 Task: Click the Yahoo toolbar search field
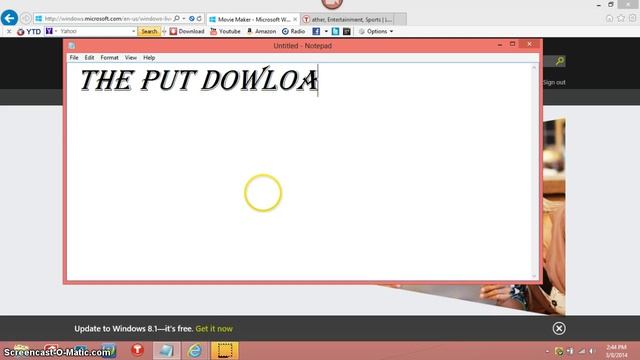(x=95, y=31)
